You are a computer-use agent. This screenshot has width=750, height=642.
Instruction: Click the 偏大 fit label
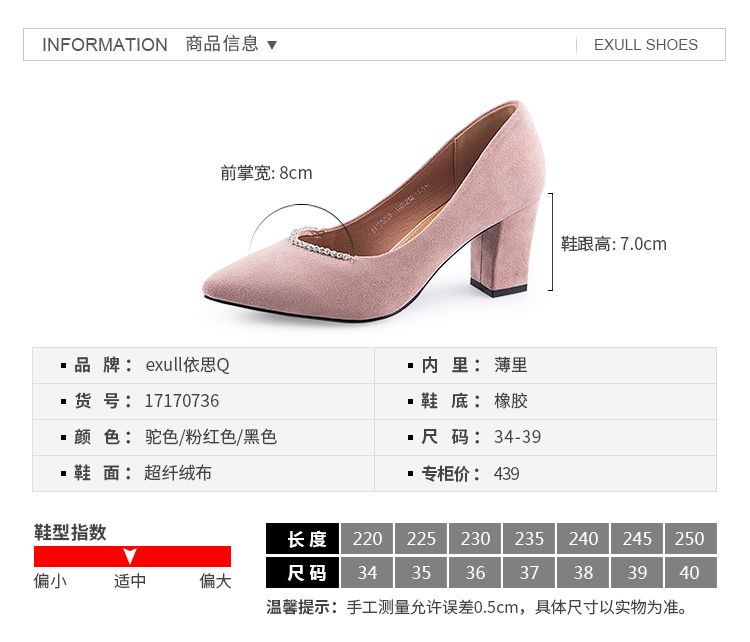[x=215, y=581]
